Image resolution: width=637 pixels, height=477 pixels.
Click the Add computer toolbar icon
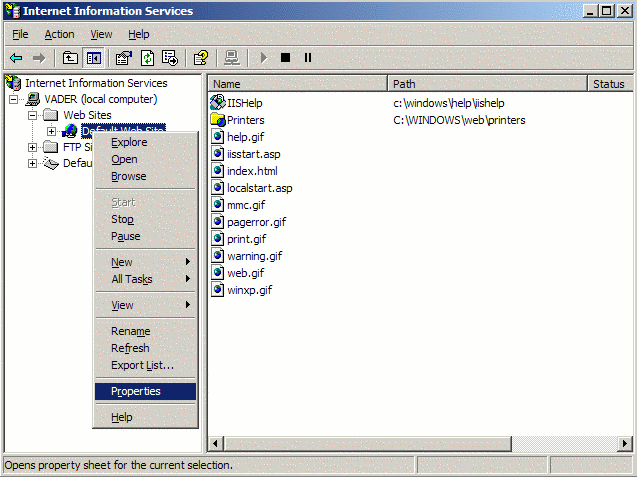tap(232, 58)
